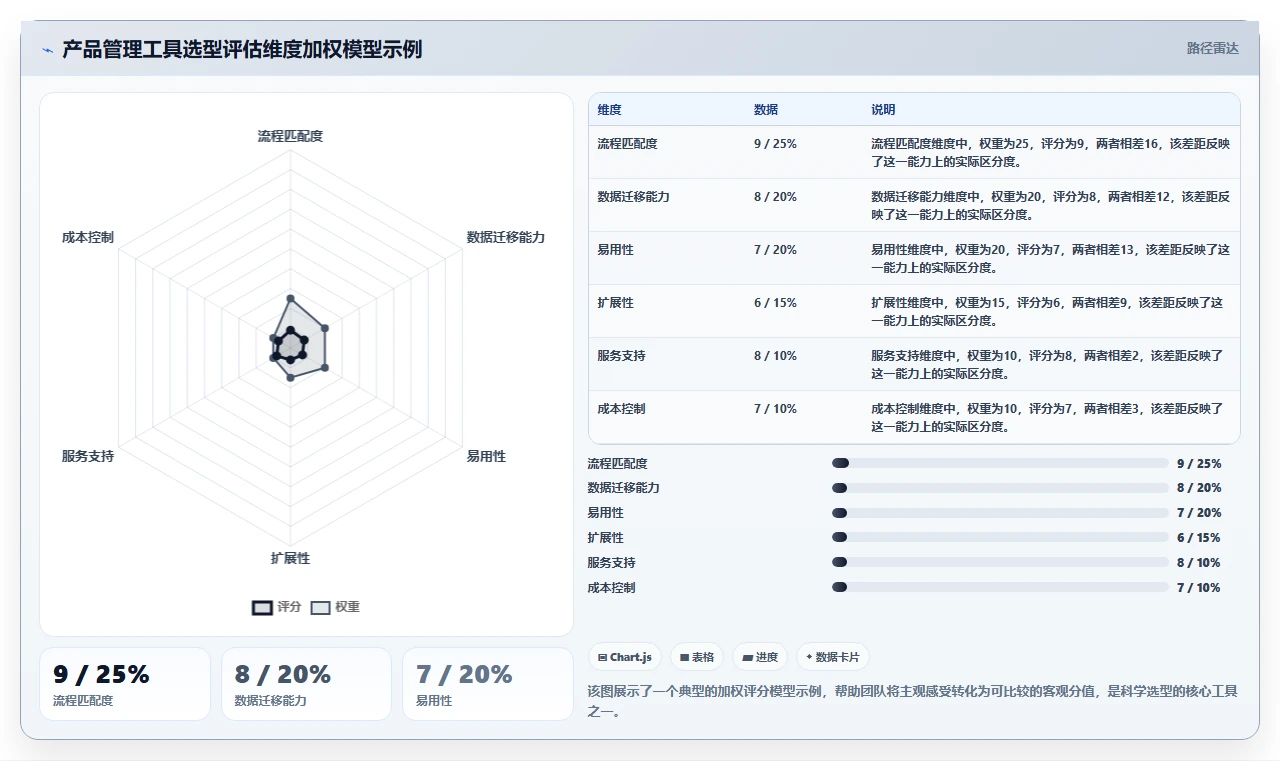Click the page title 产品管理工具选型评估维度加权模型示例
1280x761 pixels.
pos(242,49)
